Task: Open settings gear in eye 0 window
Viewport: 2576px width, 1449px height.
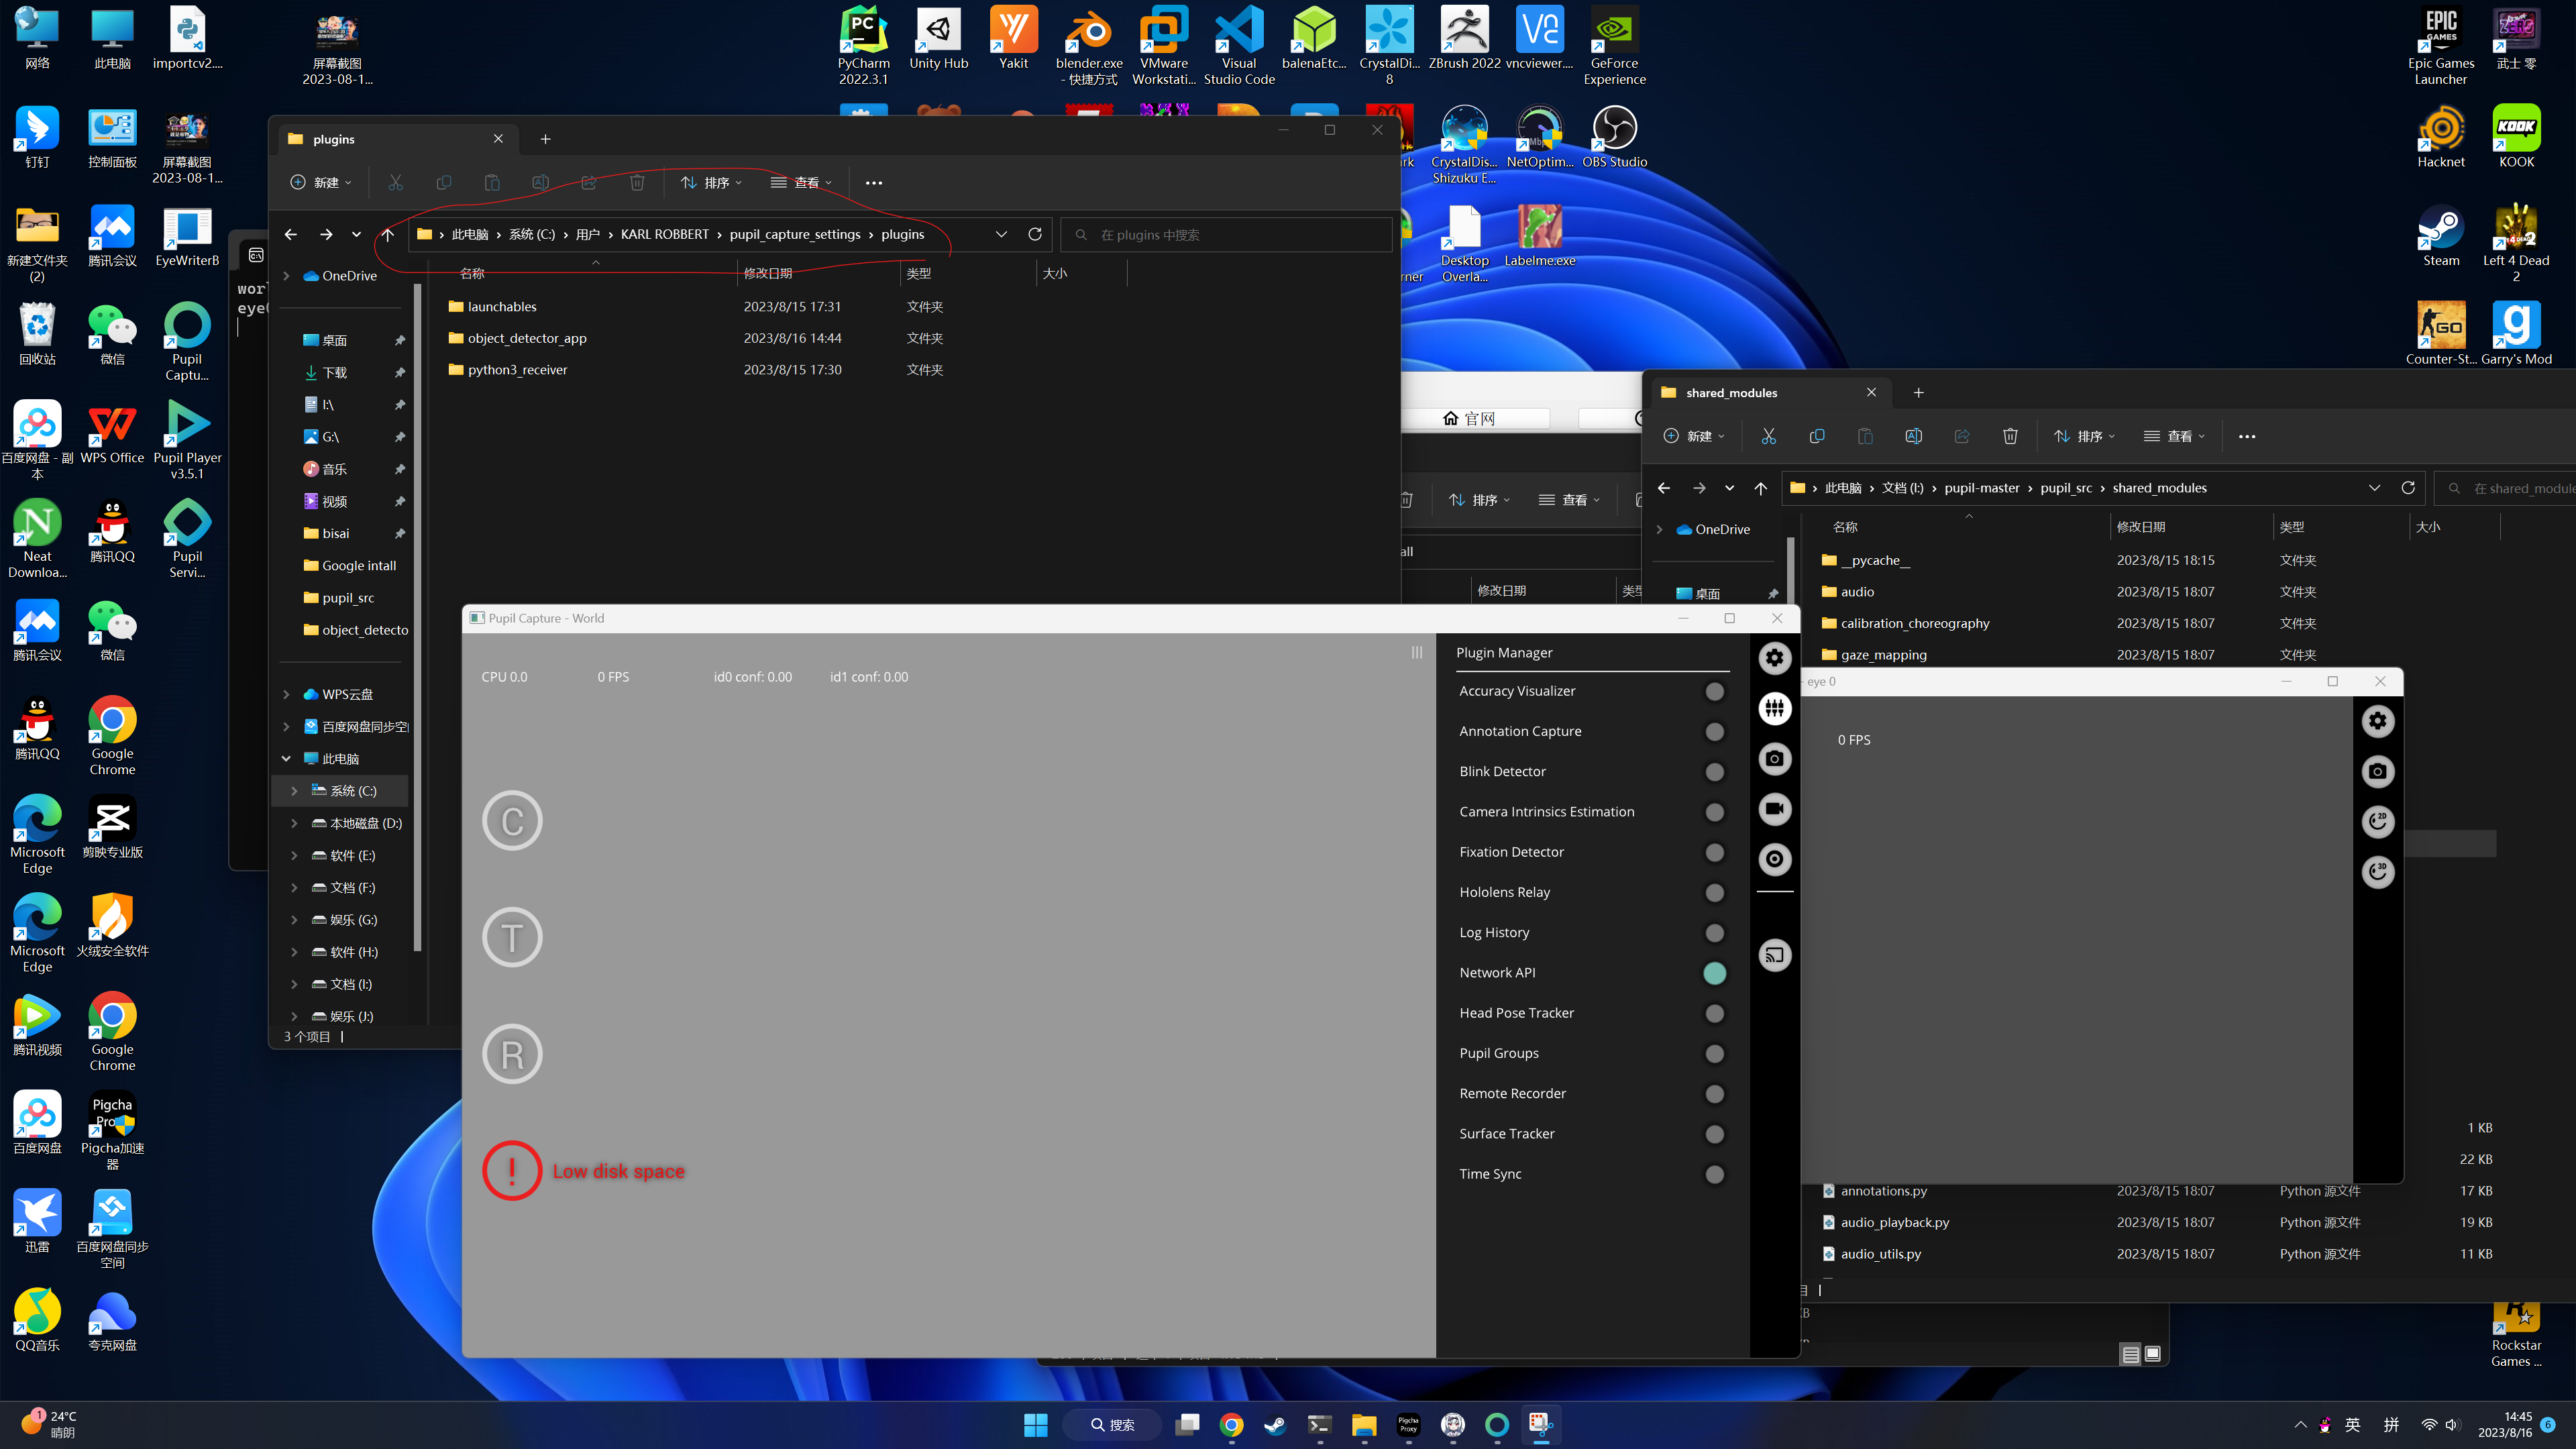Action: (x=2378, y=721)
